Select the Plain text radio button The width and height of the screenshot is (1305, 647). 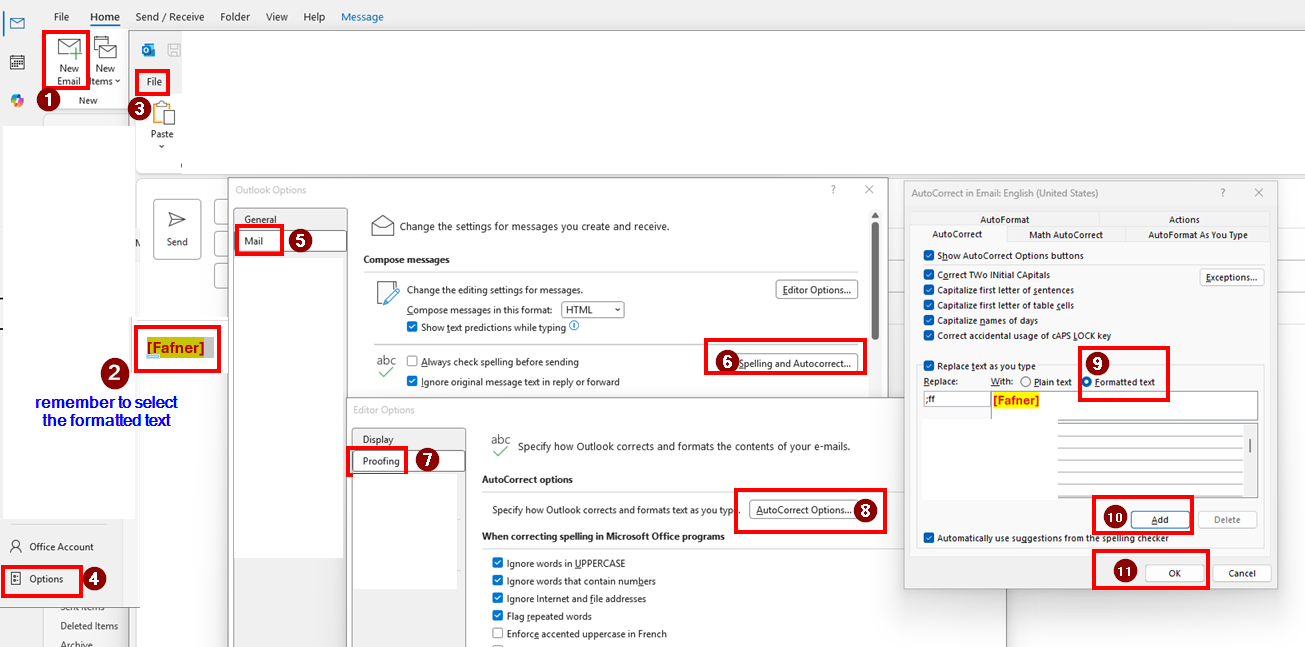coord(1026,382)
